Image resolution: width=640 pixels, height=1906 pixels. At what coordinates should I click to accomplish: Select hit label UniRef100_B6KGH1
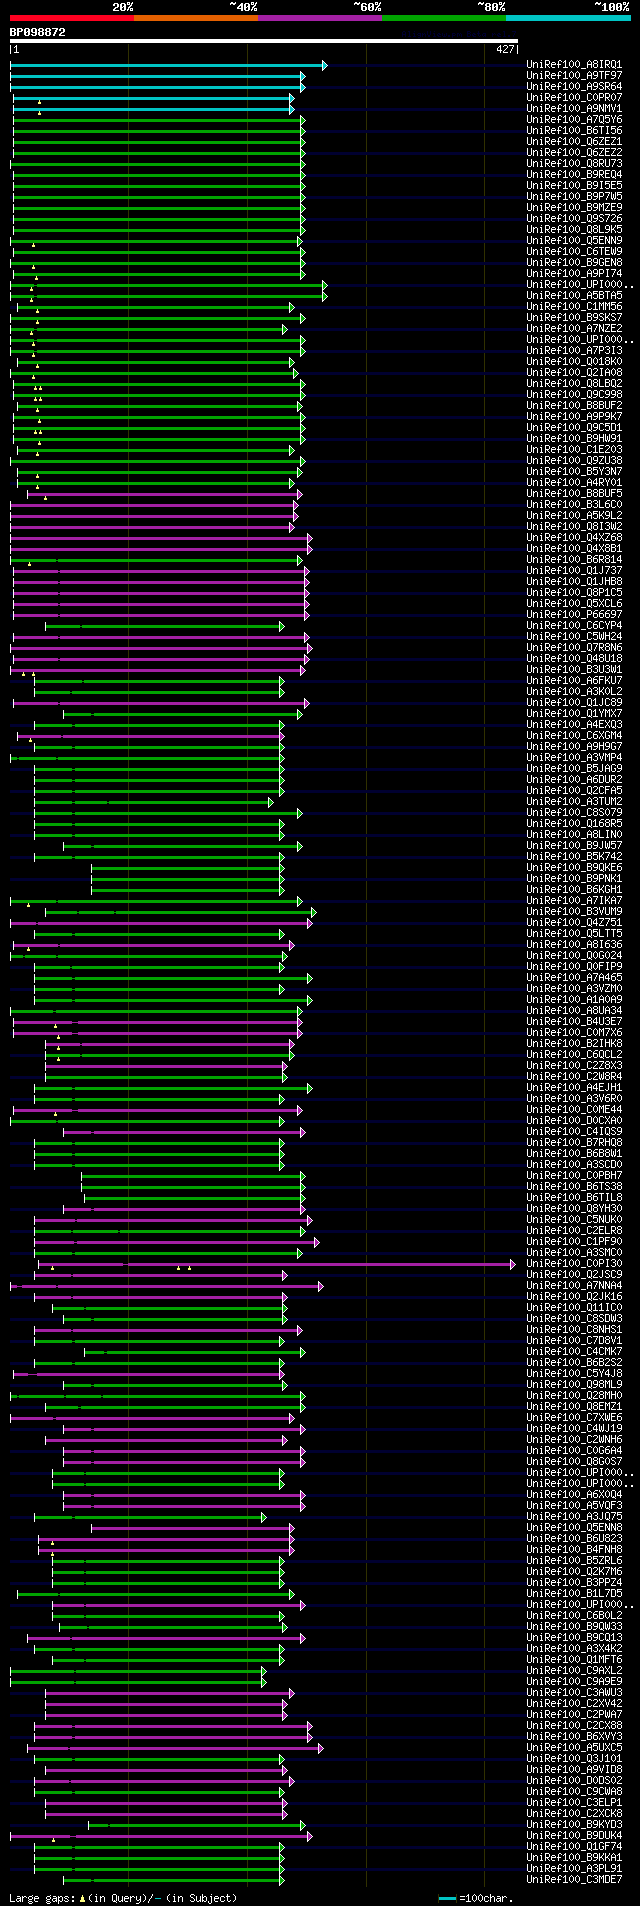pyautogui.click(x=574, y=890)
